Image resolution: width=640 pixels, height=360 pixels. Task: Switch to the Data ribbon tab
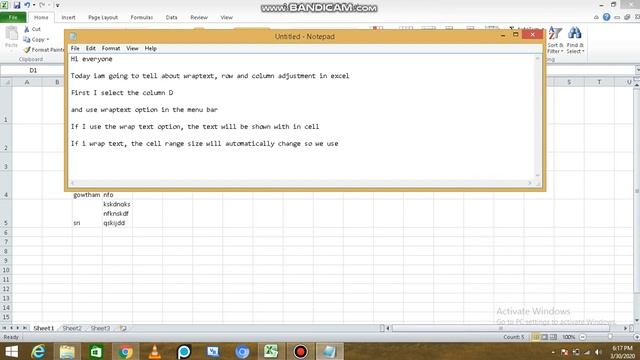(x=171, y=18)
